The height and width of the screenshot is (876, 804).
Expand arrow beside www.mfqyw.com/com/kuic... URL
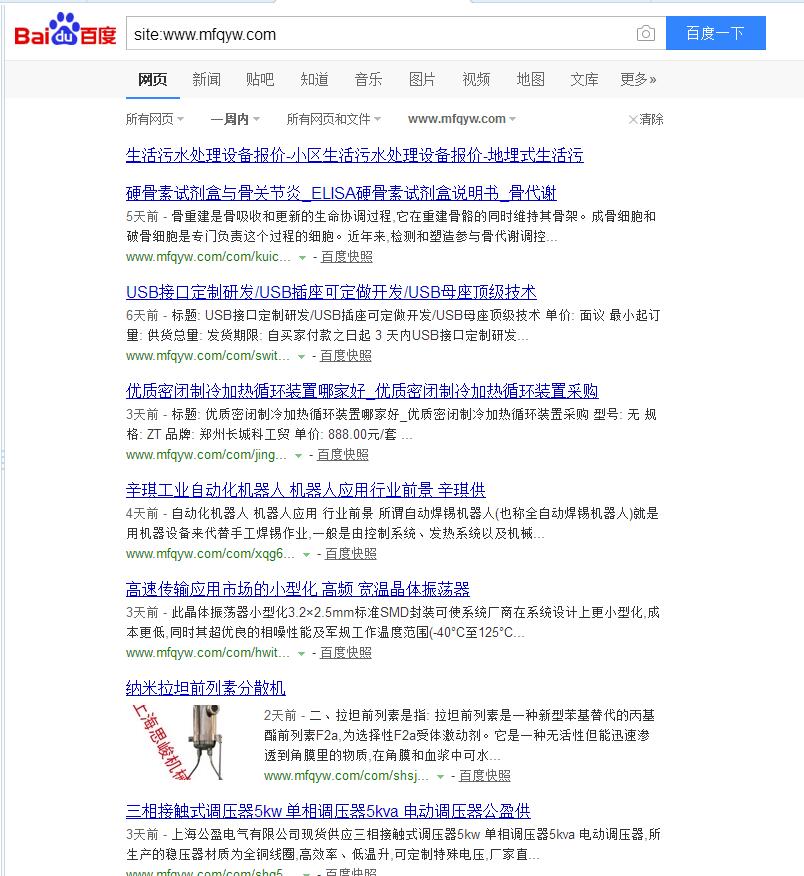tap(302, 258)
